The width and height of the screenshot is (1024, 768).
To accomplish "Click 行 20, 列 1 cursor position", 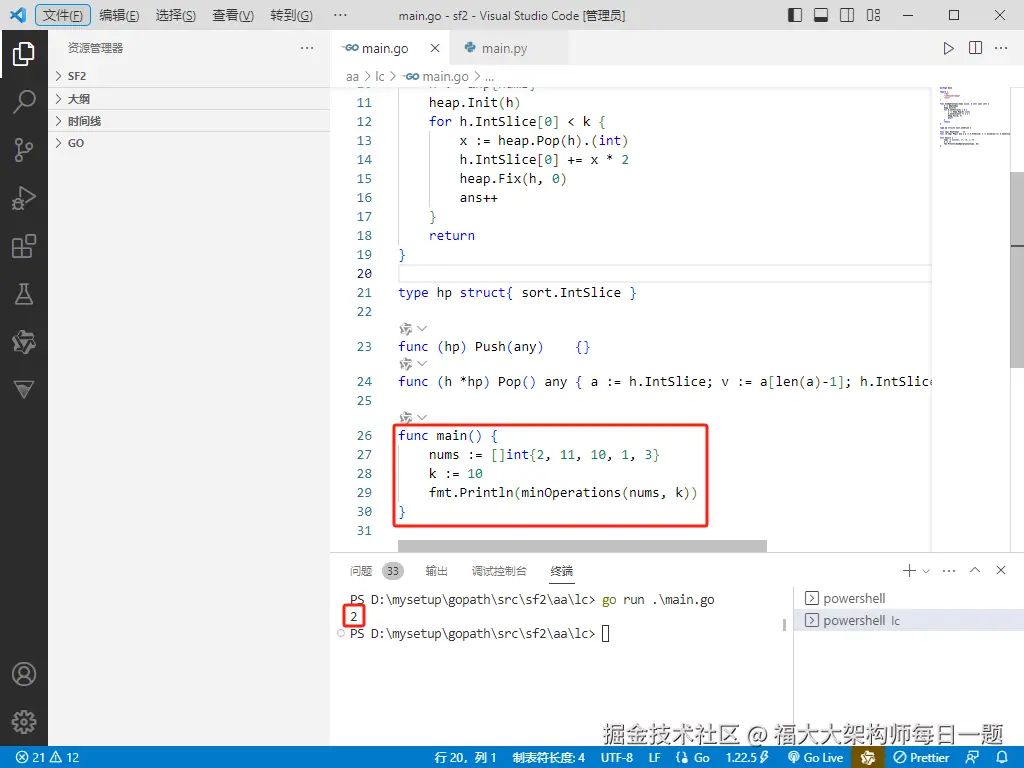I will pyautogui.click(x=465, y=758).
